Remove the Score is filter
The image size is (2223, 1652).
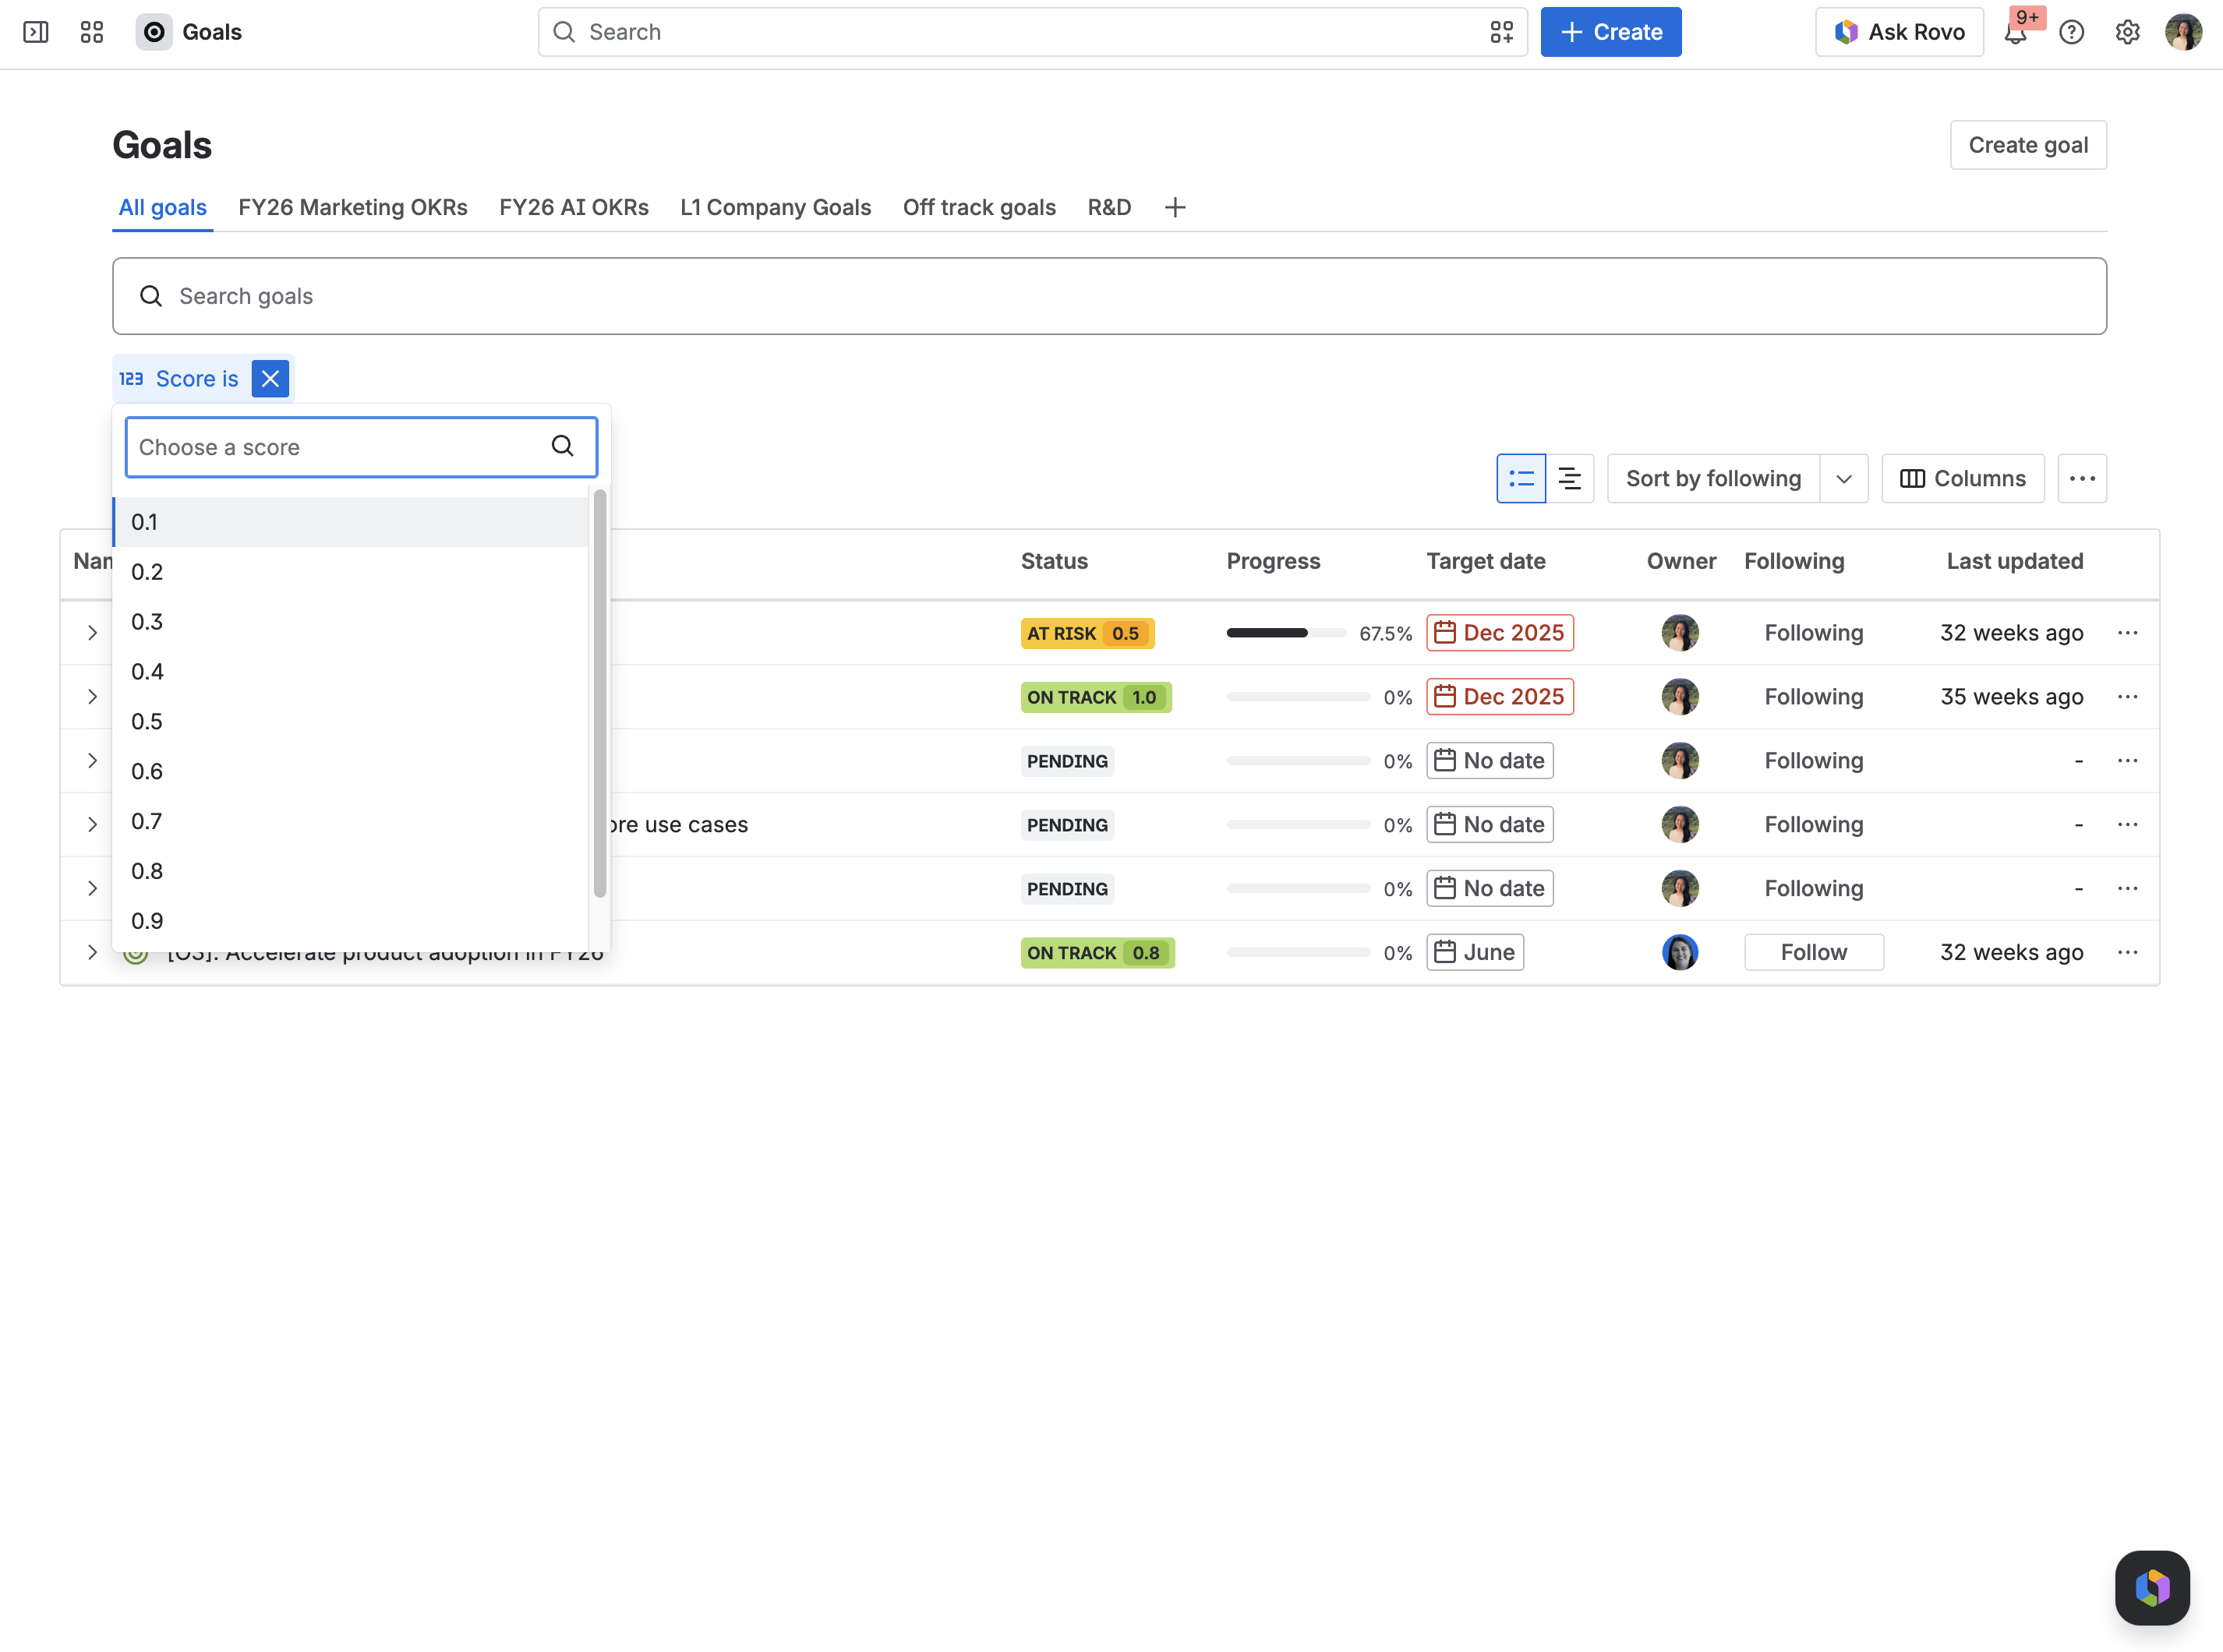click(270, 379)
